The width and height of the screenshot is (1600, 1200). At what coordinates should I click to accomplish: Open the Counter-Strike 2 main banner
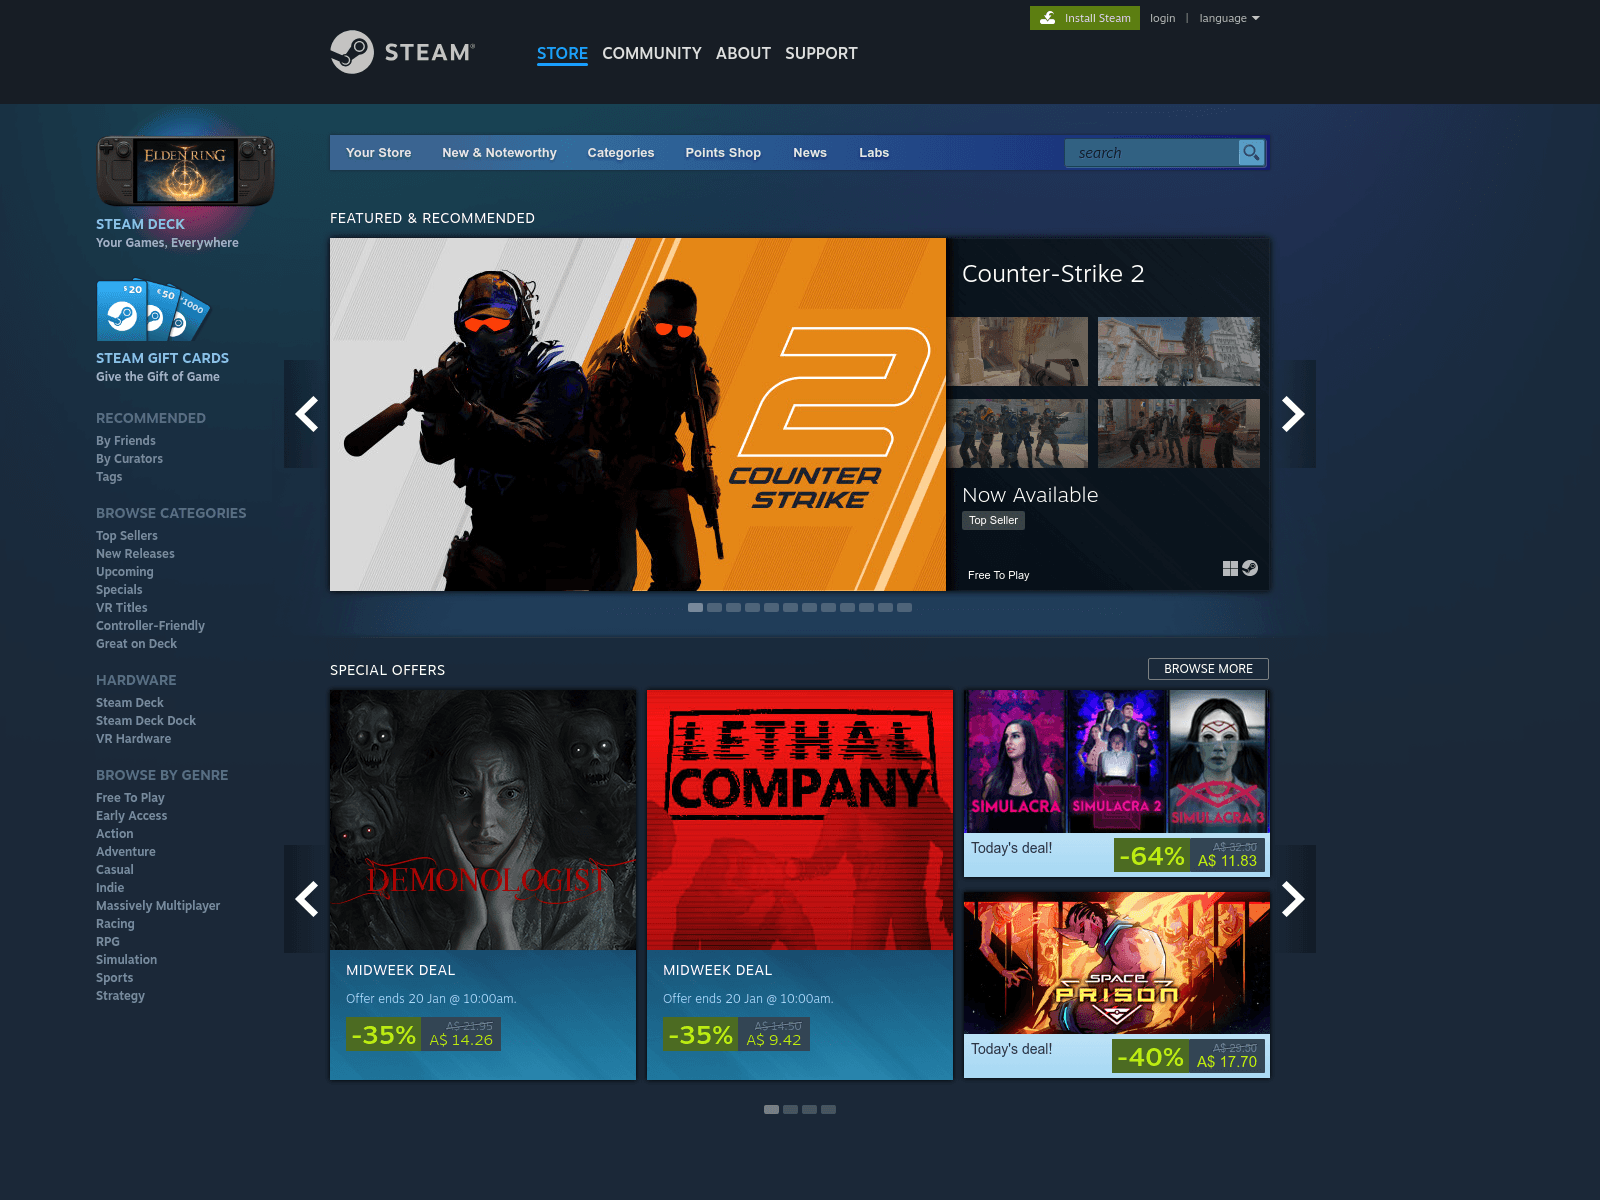point(638,414)
